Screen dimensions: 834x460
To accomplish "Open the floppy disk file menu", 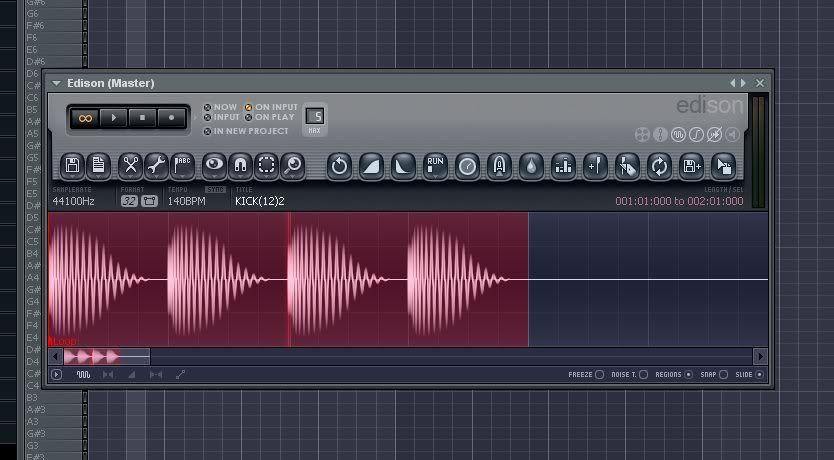I will [x=72, y=166].
